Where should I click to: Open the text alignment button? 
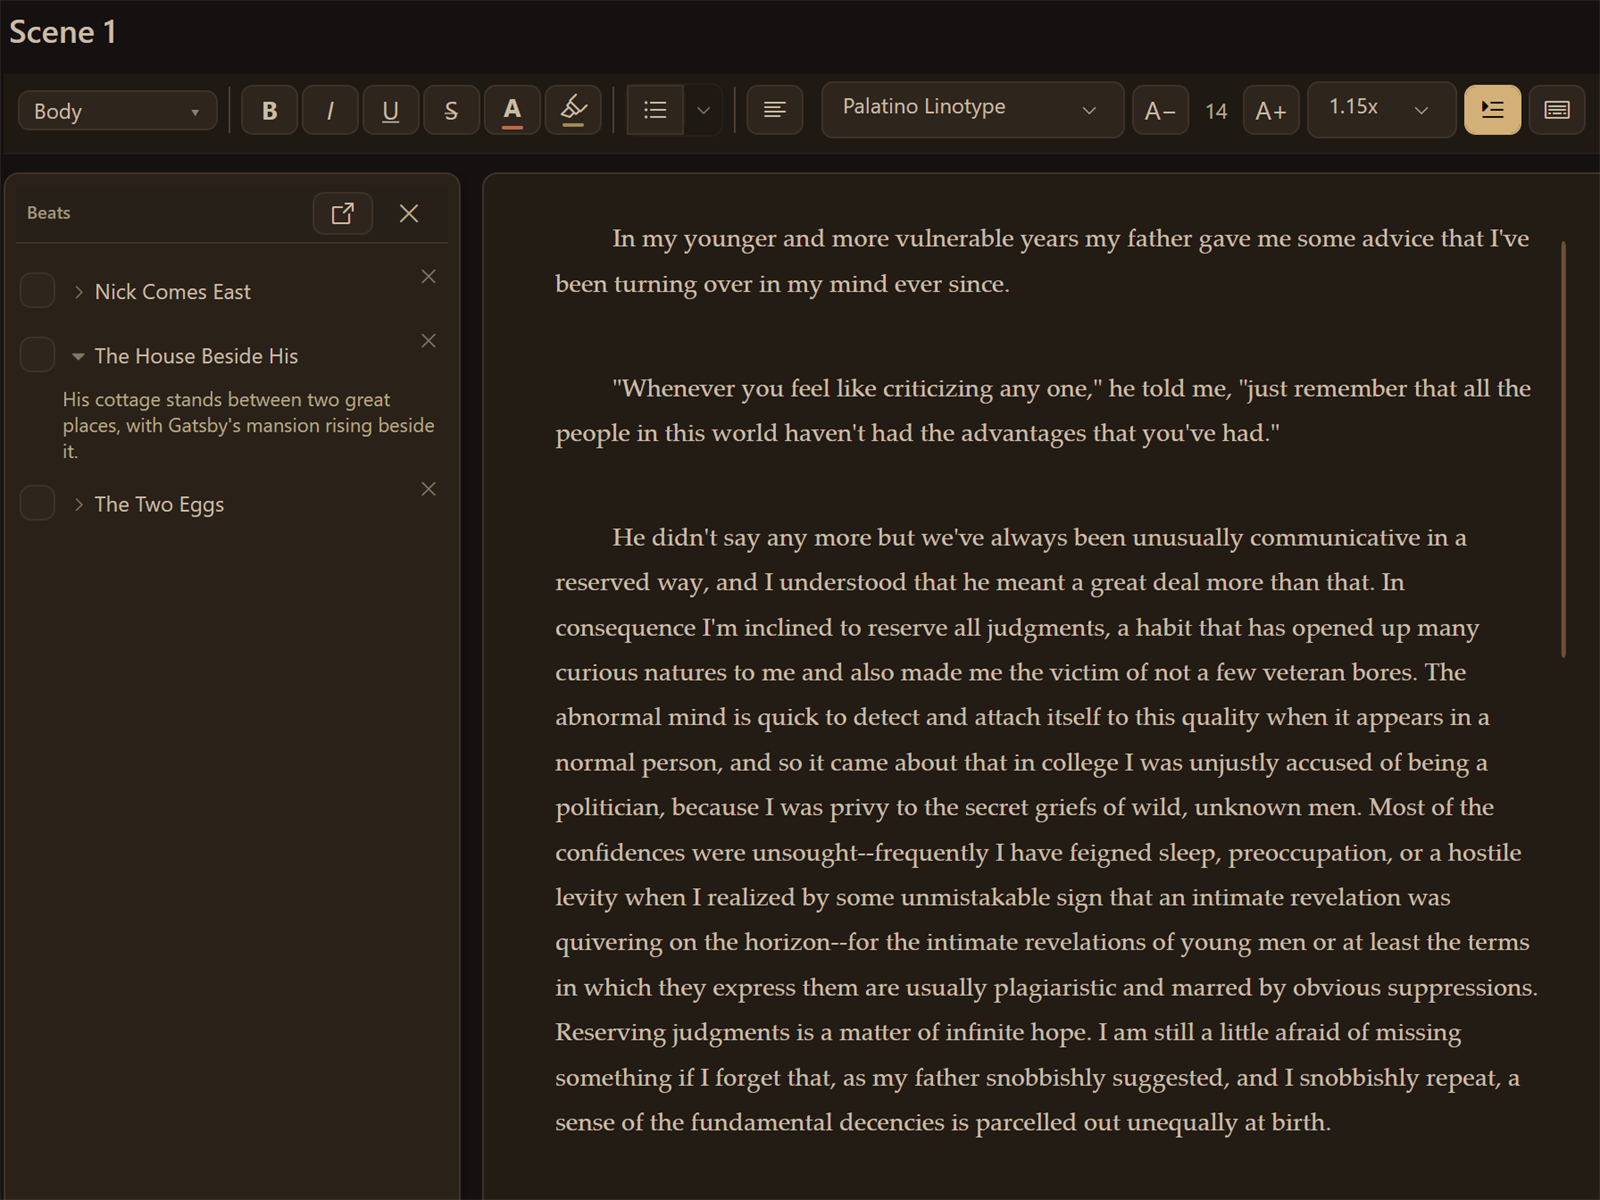point(775,110)
